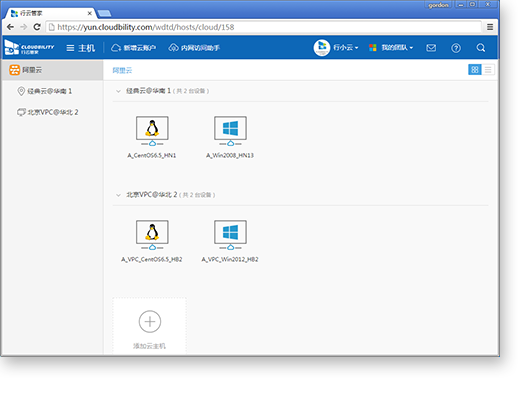Click the 新增云账户 button

pos(133,48)
